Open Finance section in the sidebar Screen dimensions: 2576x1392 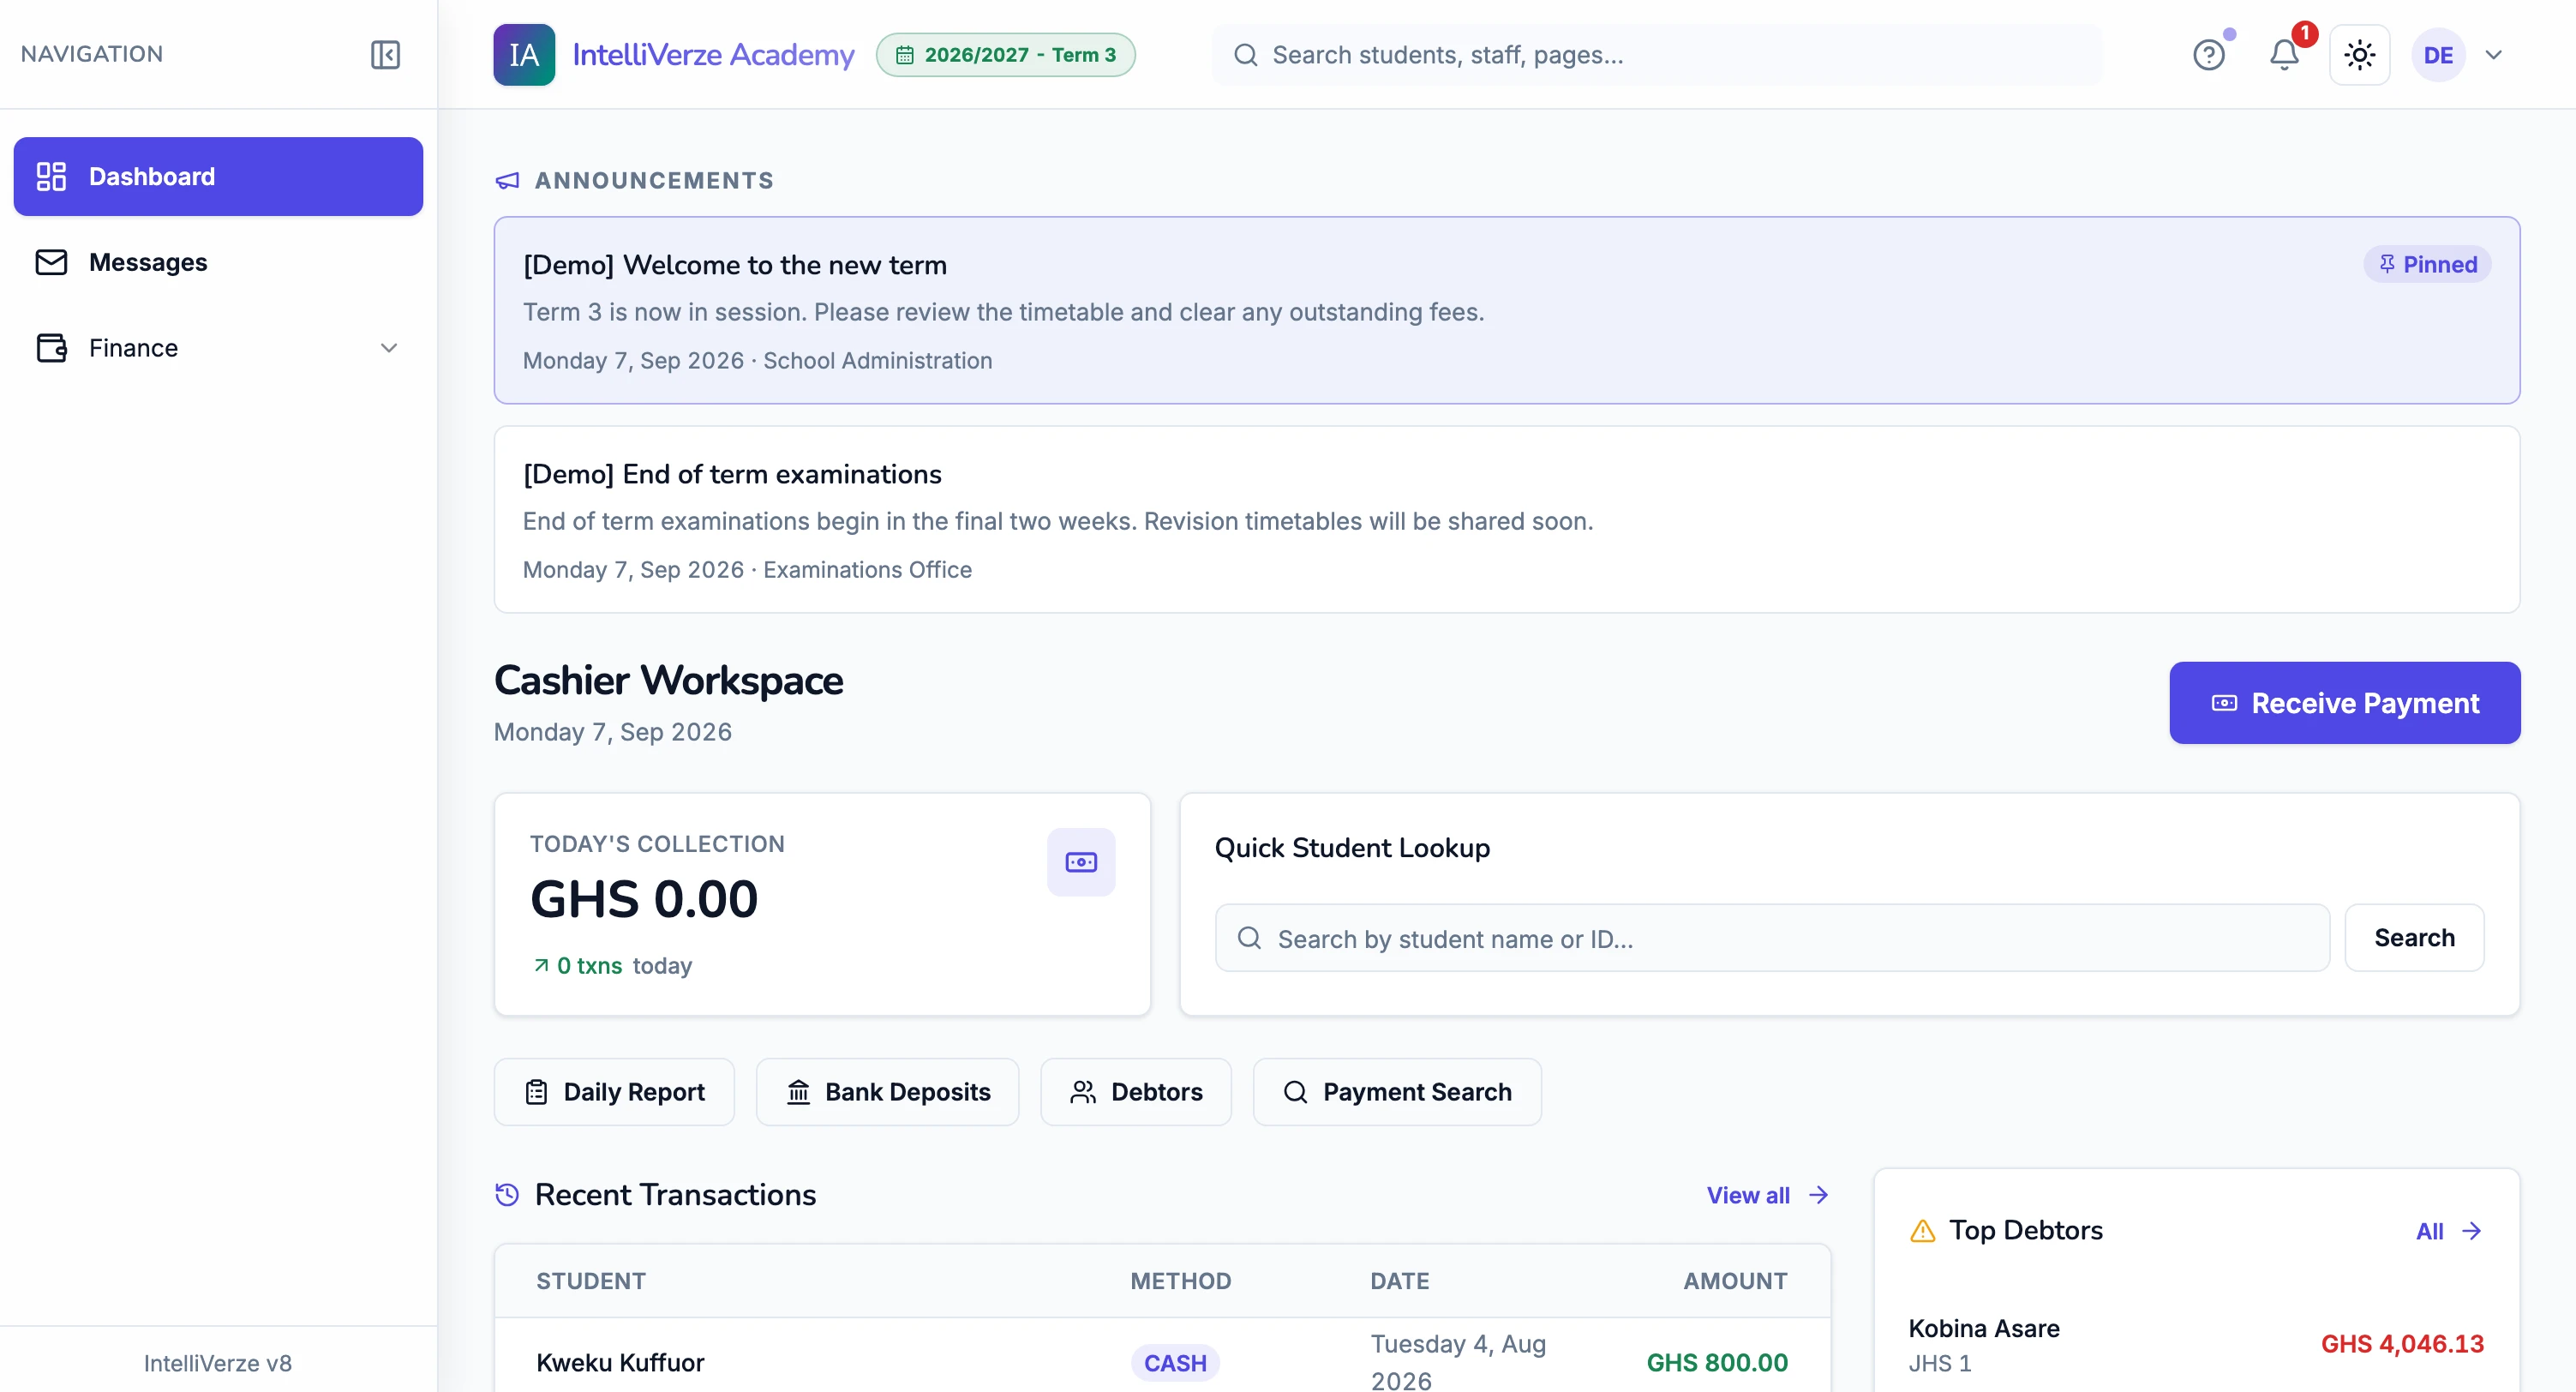click(x=218, y=348)
